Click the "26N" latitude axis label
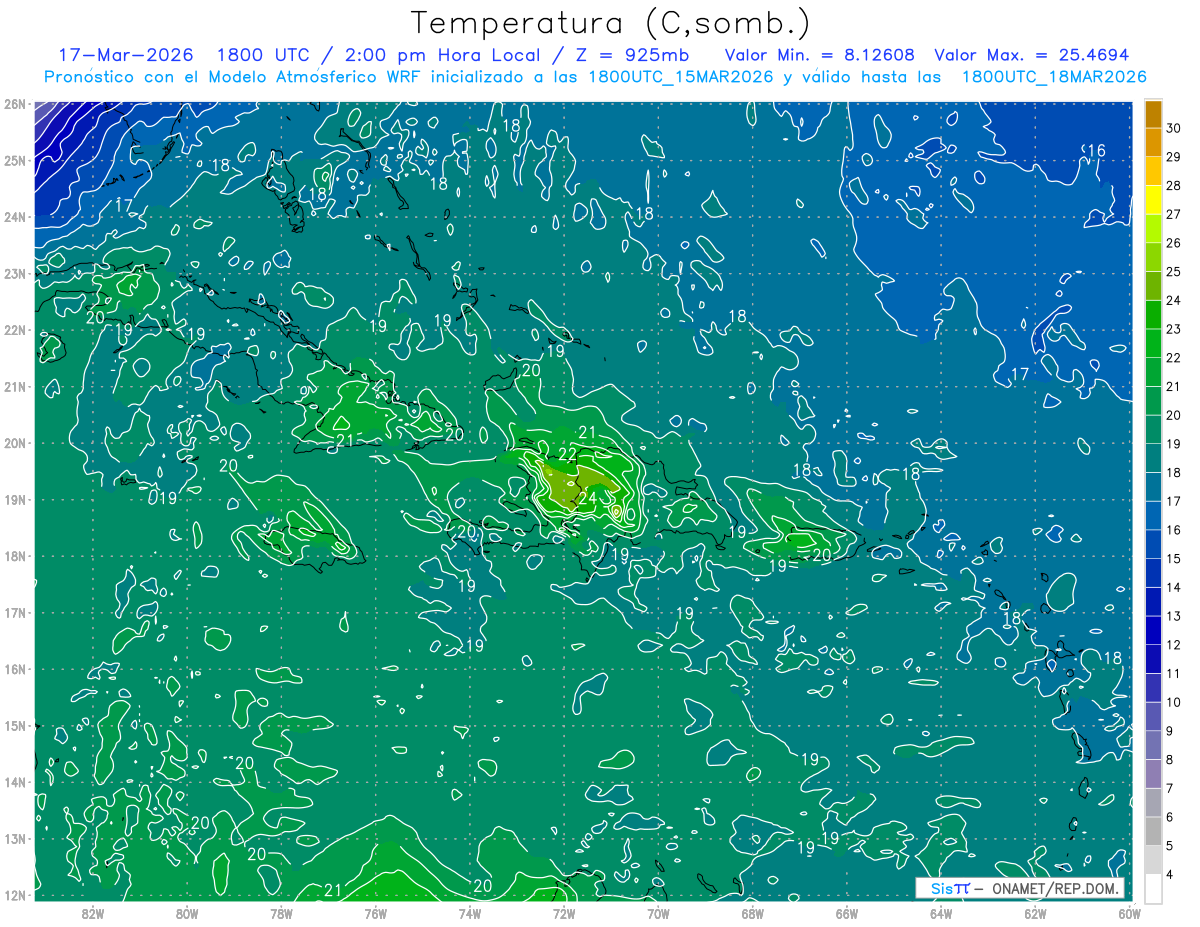Image resolution: width=1200 pixels, height=927 pixels. (14, 103)
